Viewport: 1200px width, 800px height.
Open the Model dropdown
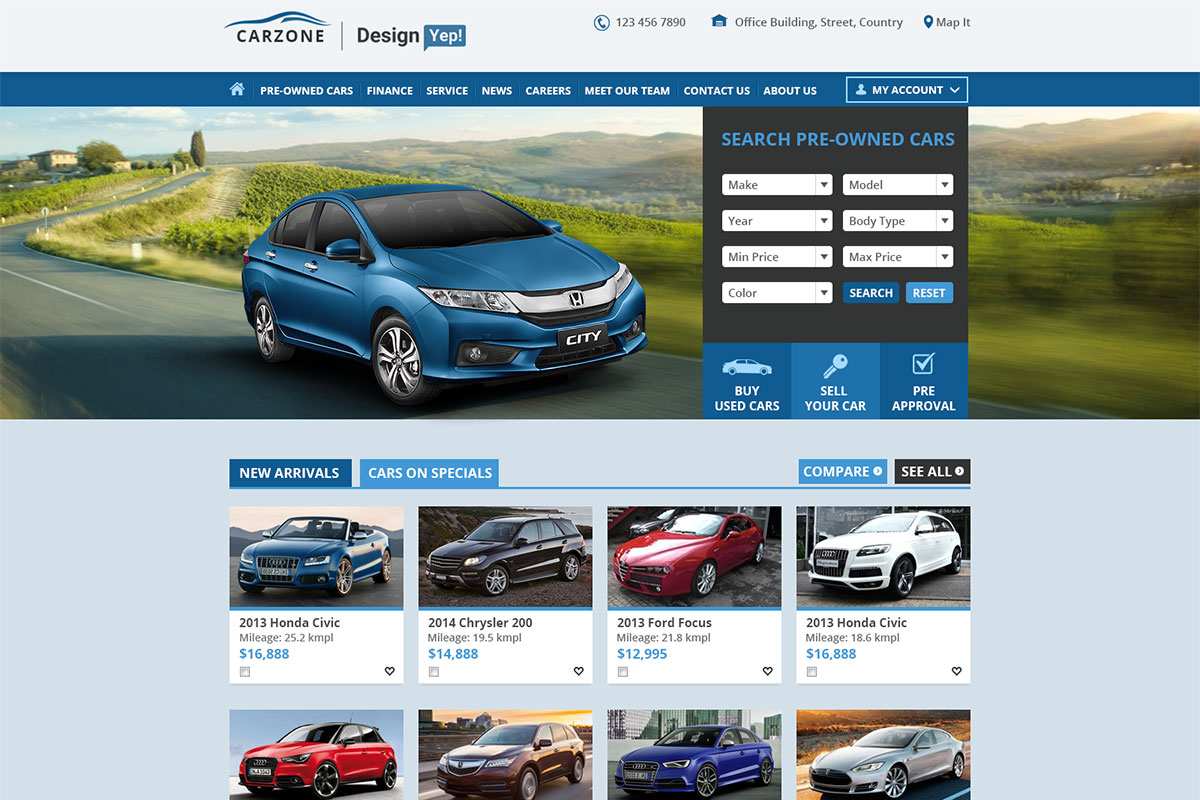pyautogui.click(x=898, y=185)
